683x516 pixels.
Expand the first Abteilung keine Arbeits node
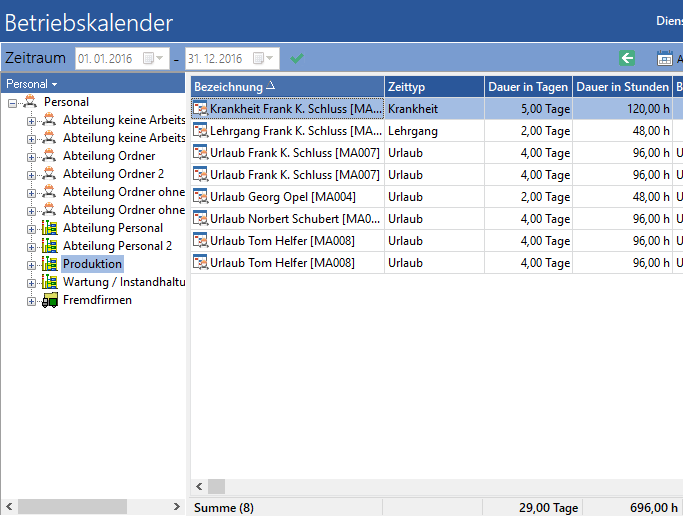click(31, 121)
